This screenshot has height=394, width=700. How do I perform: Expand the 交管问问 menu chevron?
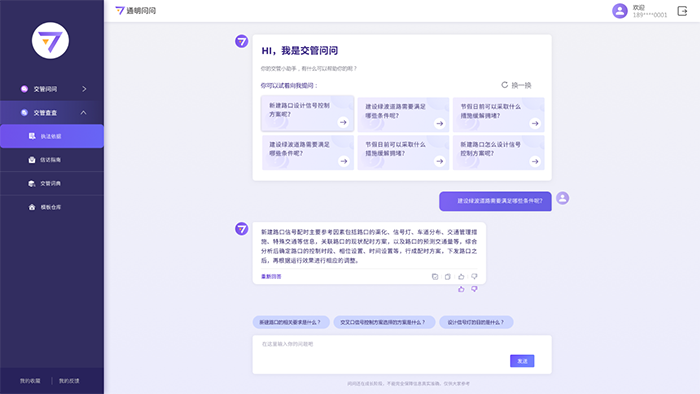[x=84, y=89]
